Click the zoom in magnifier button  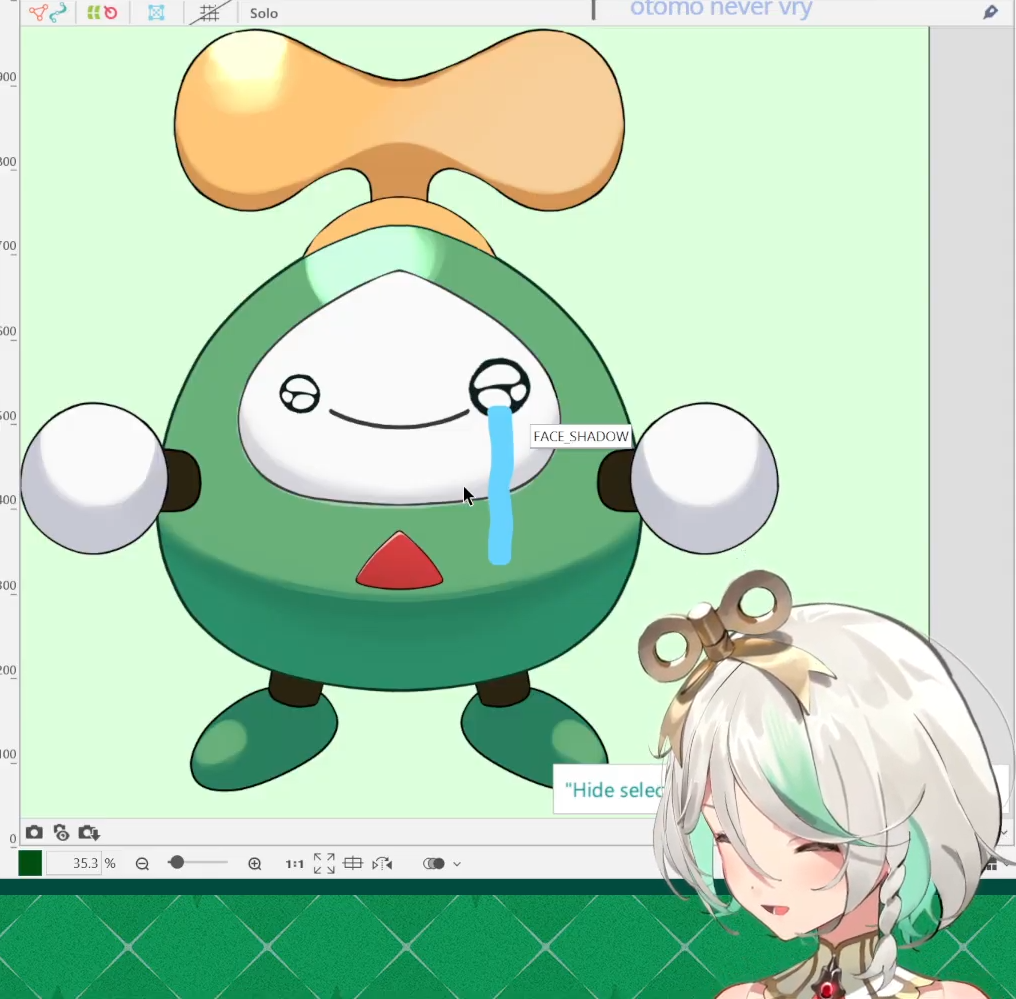pyautogui.click(x=255, y=863)
